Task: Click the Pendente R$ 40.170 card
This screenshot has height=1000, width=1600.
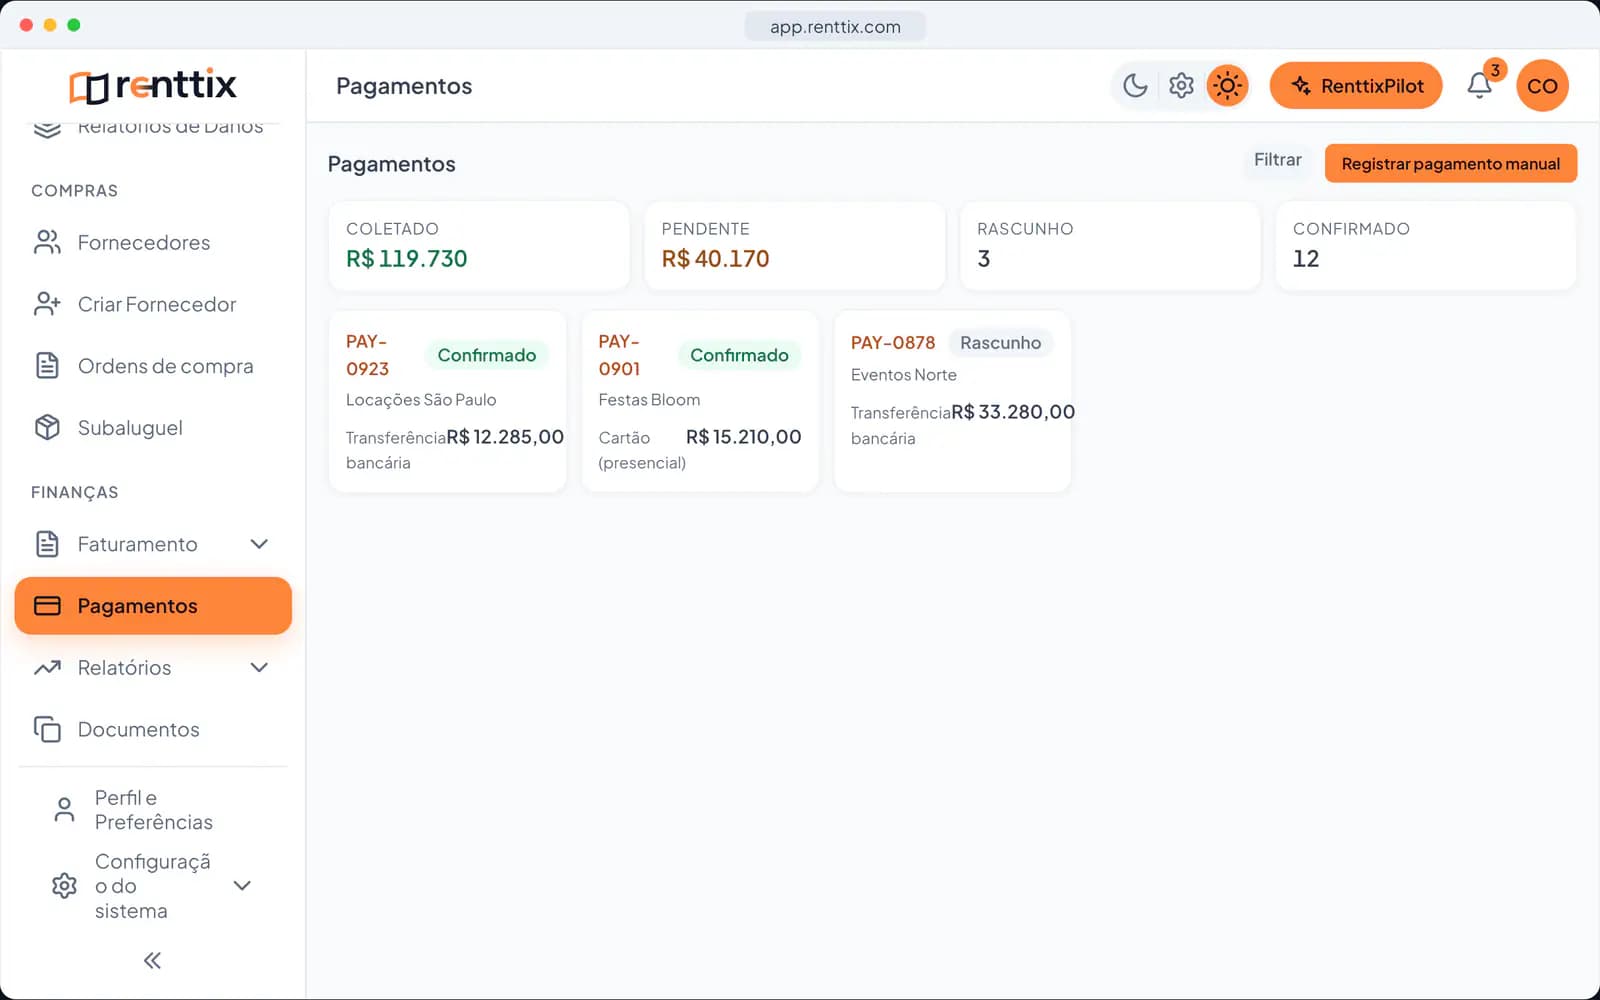Action: coord(795,246)
